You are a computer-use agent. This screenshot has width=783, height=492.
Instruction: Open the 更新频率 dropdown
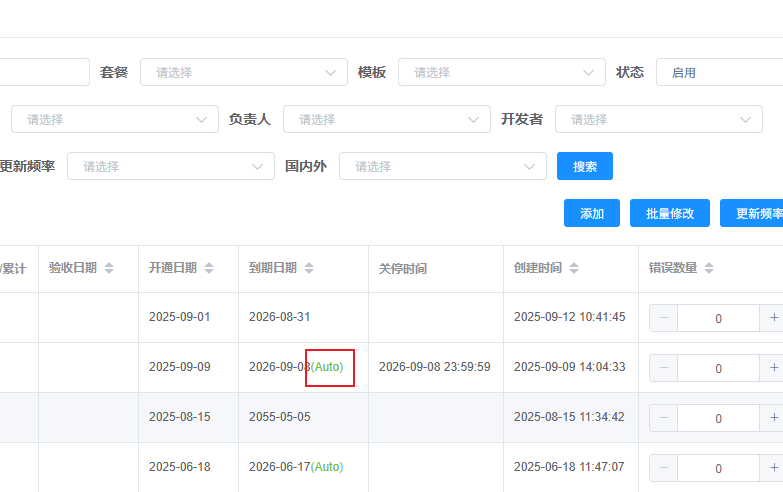tap(171, 166)
